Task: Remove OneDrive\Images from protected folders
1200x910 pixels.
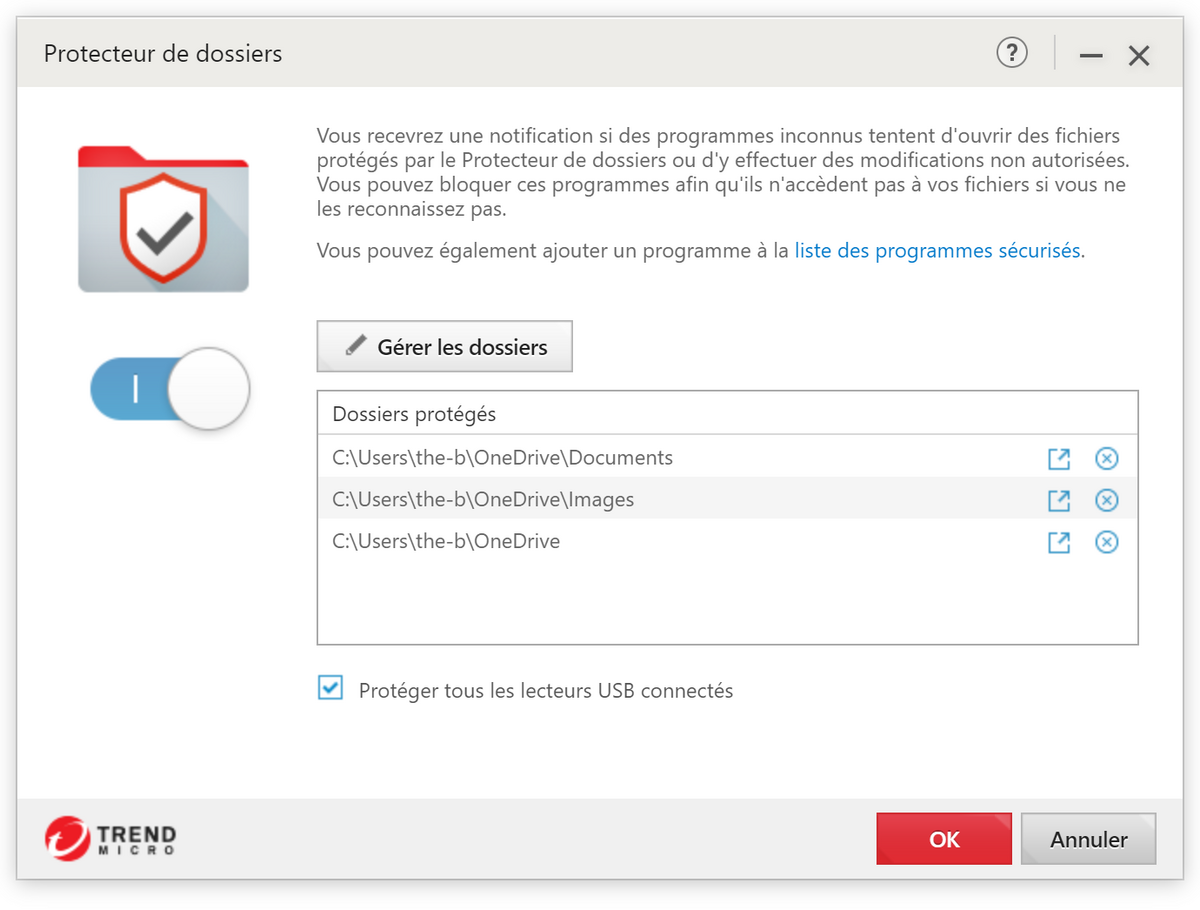Action: (1106, 500)
